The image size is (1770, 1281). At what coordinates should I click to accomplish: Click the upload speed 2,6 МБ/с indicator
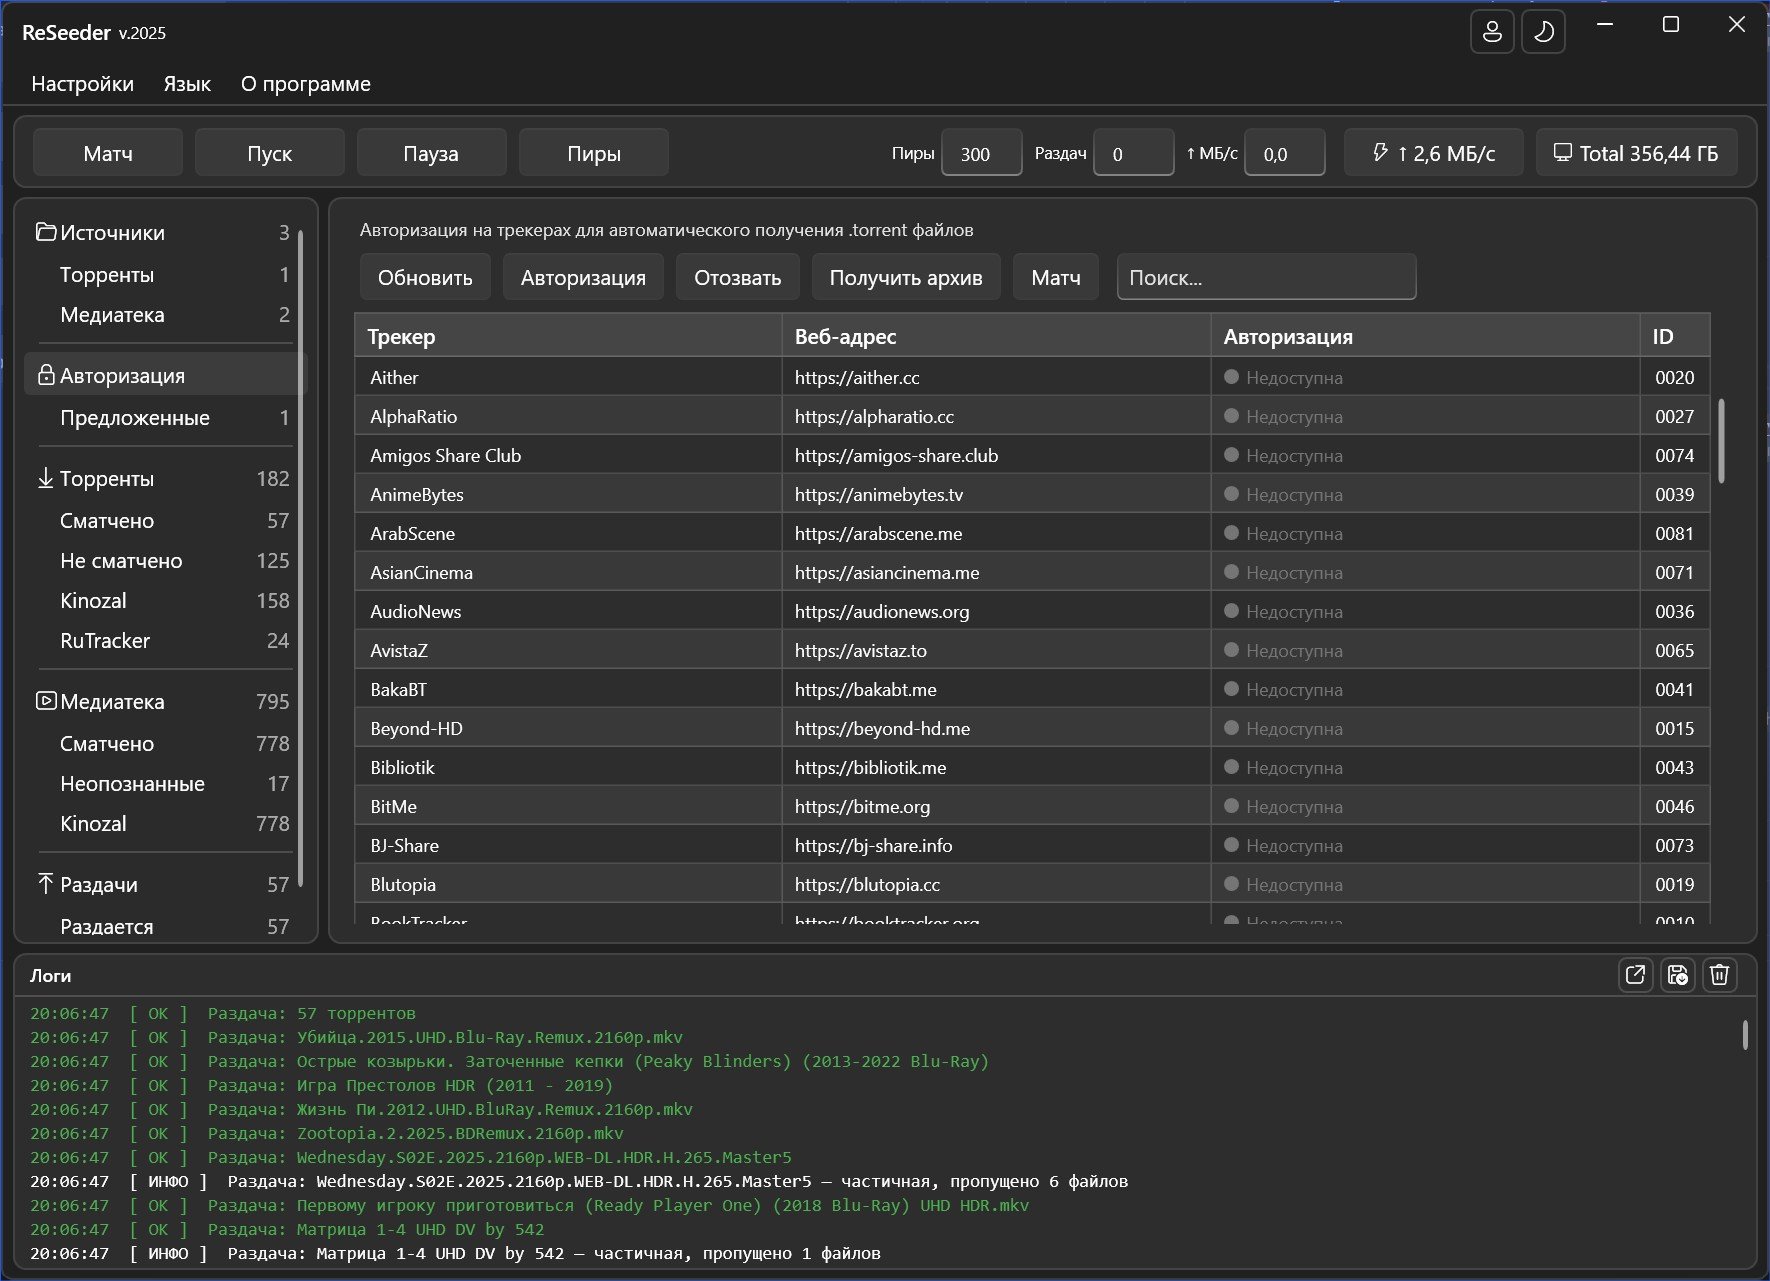(1433, 153)
